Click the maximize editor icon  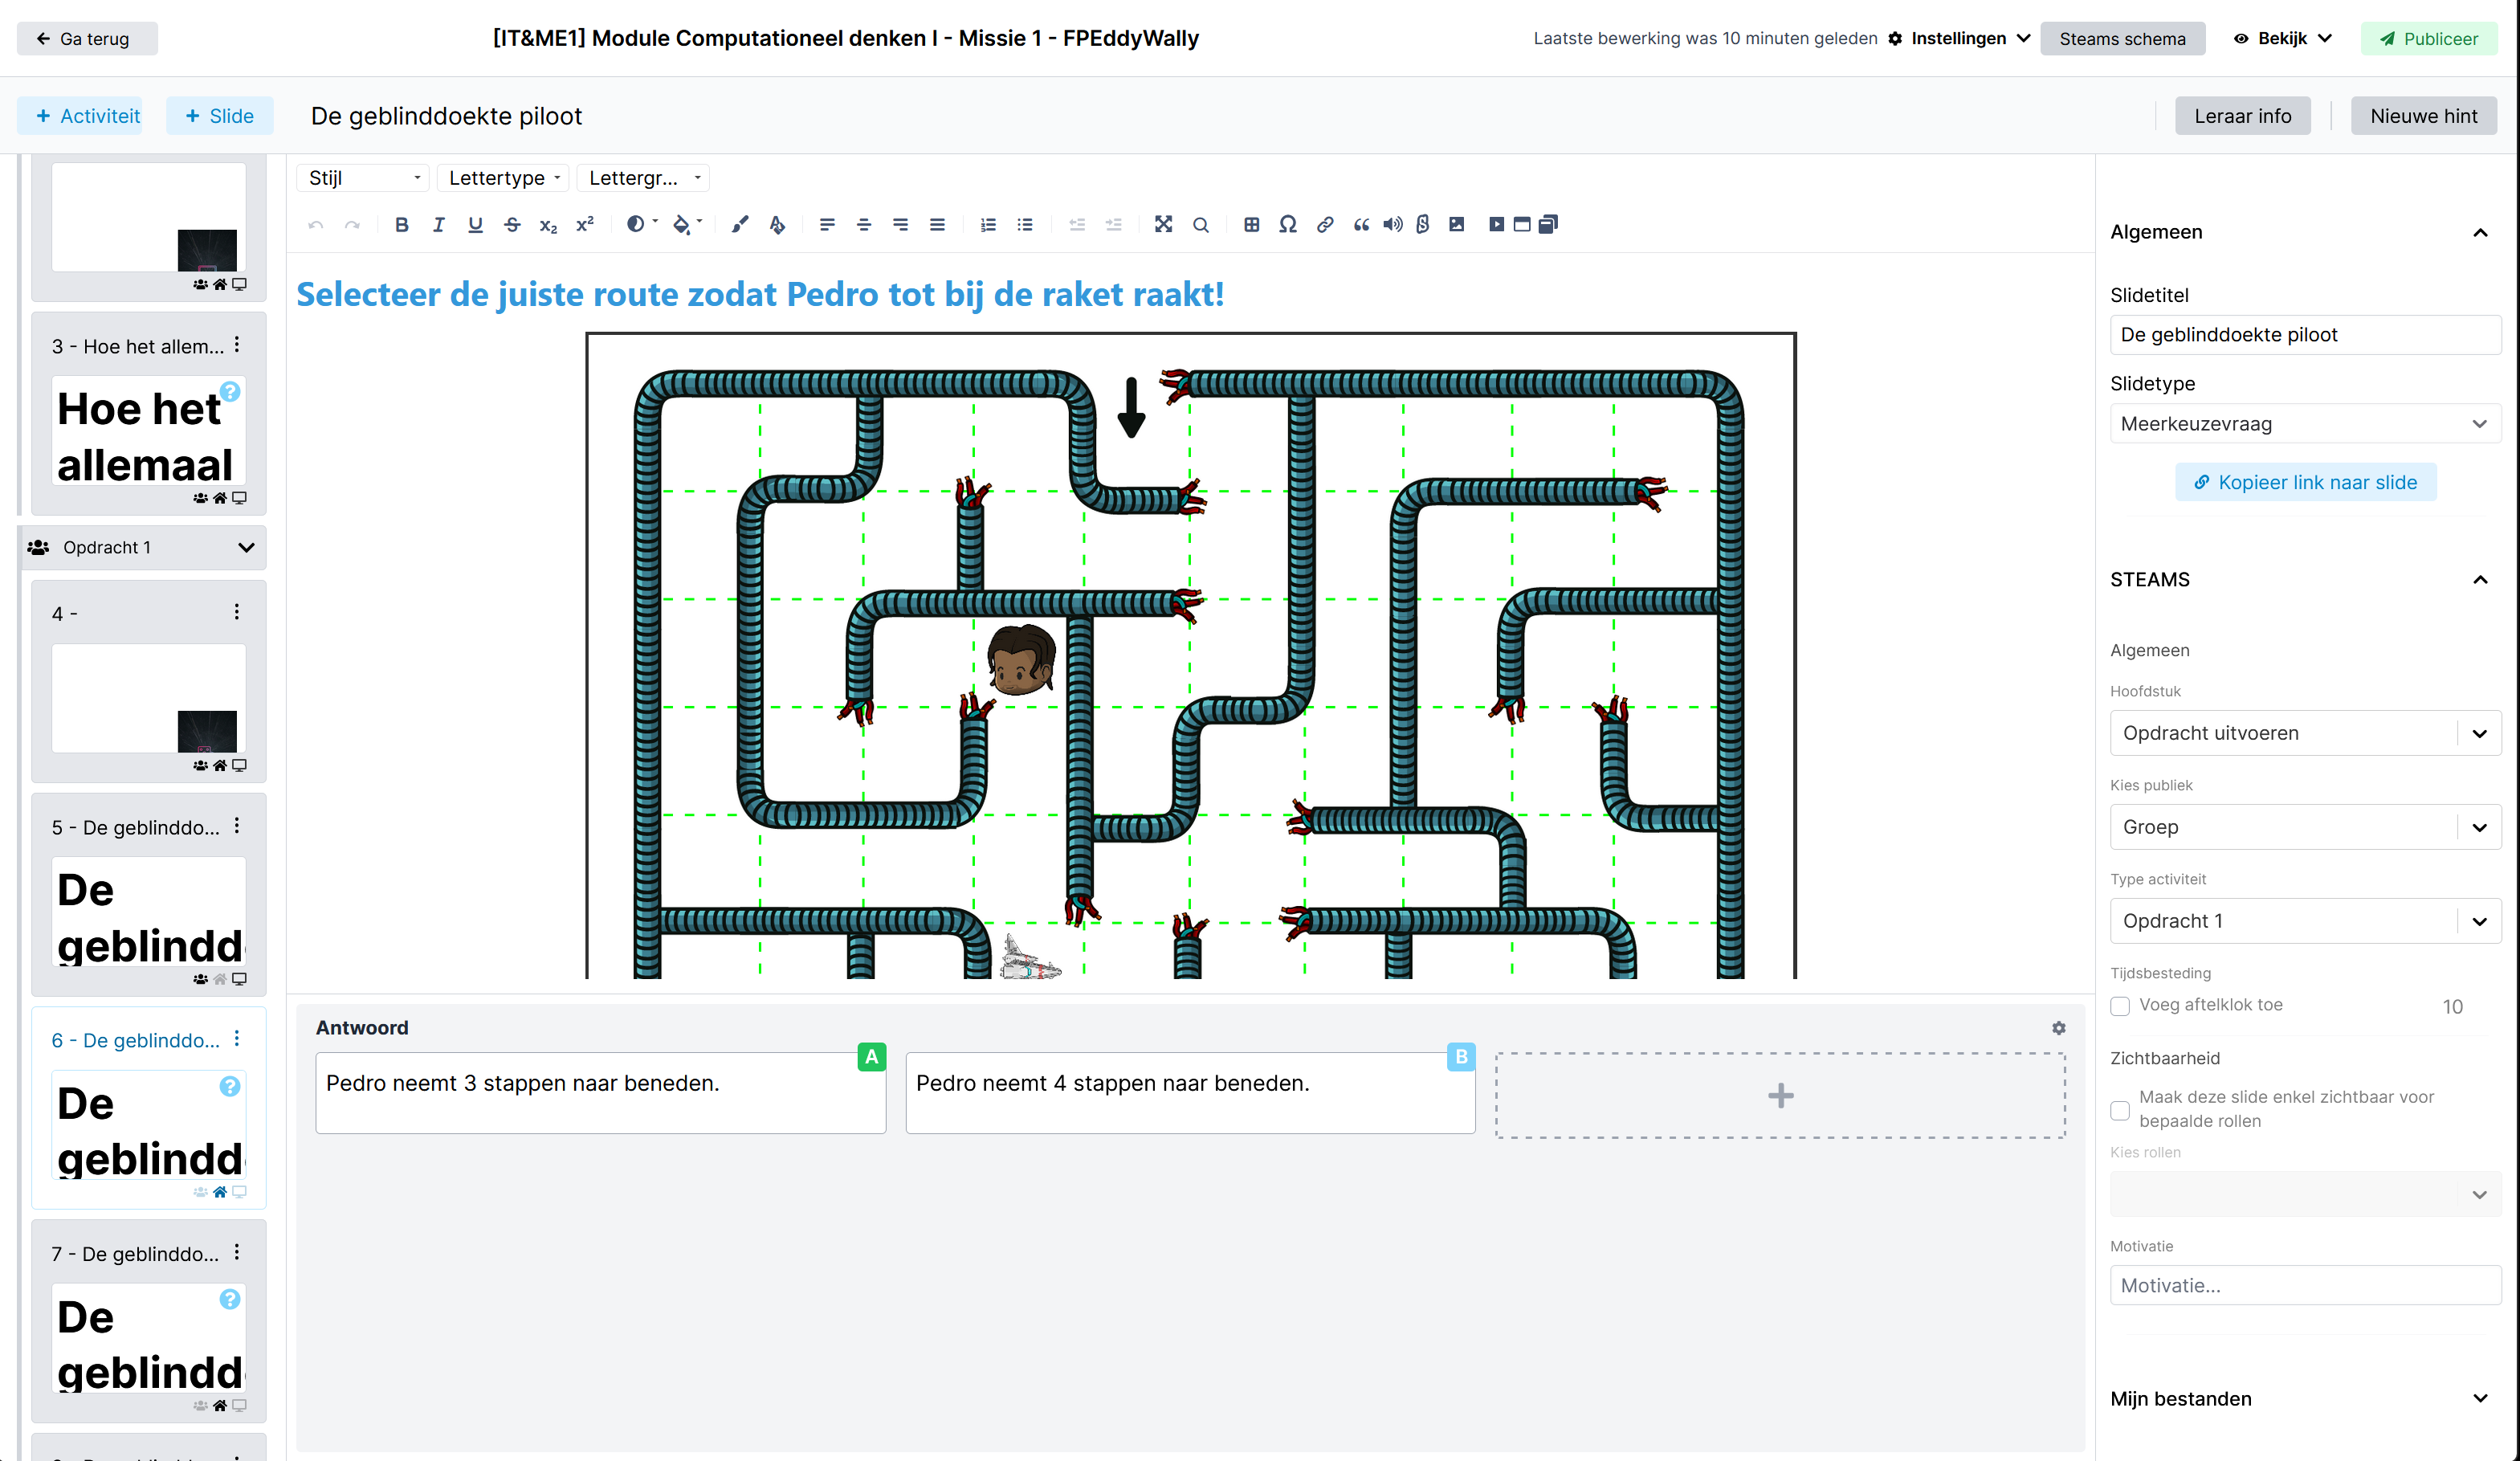[1163, 224]
